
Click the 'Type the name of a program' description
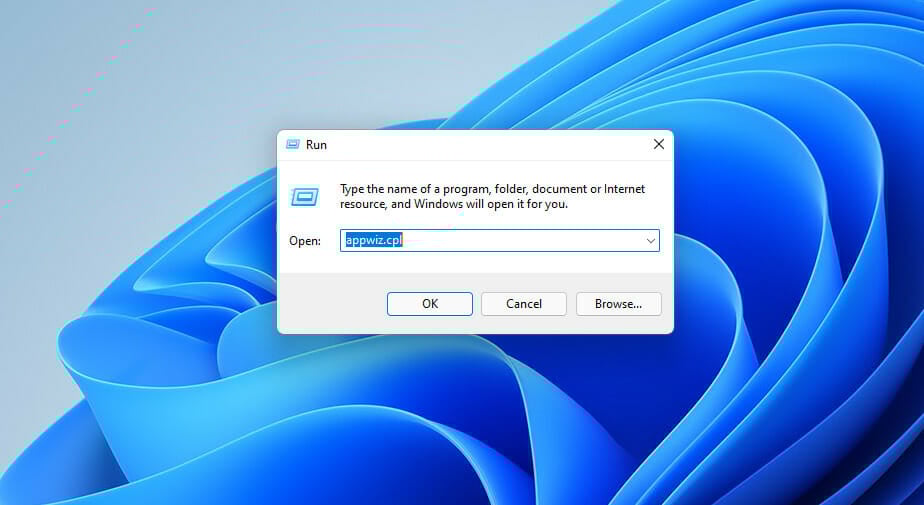[492, 196]
